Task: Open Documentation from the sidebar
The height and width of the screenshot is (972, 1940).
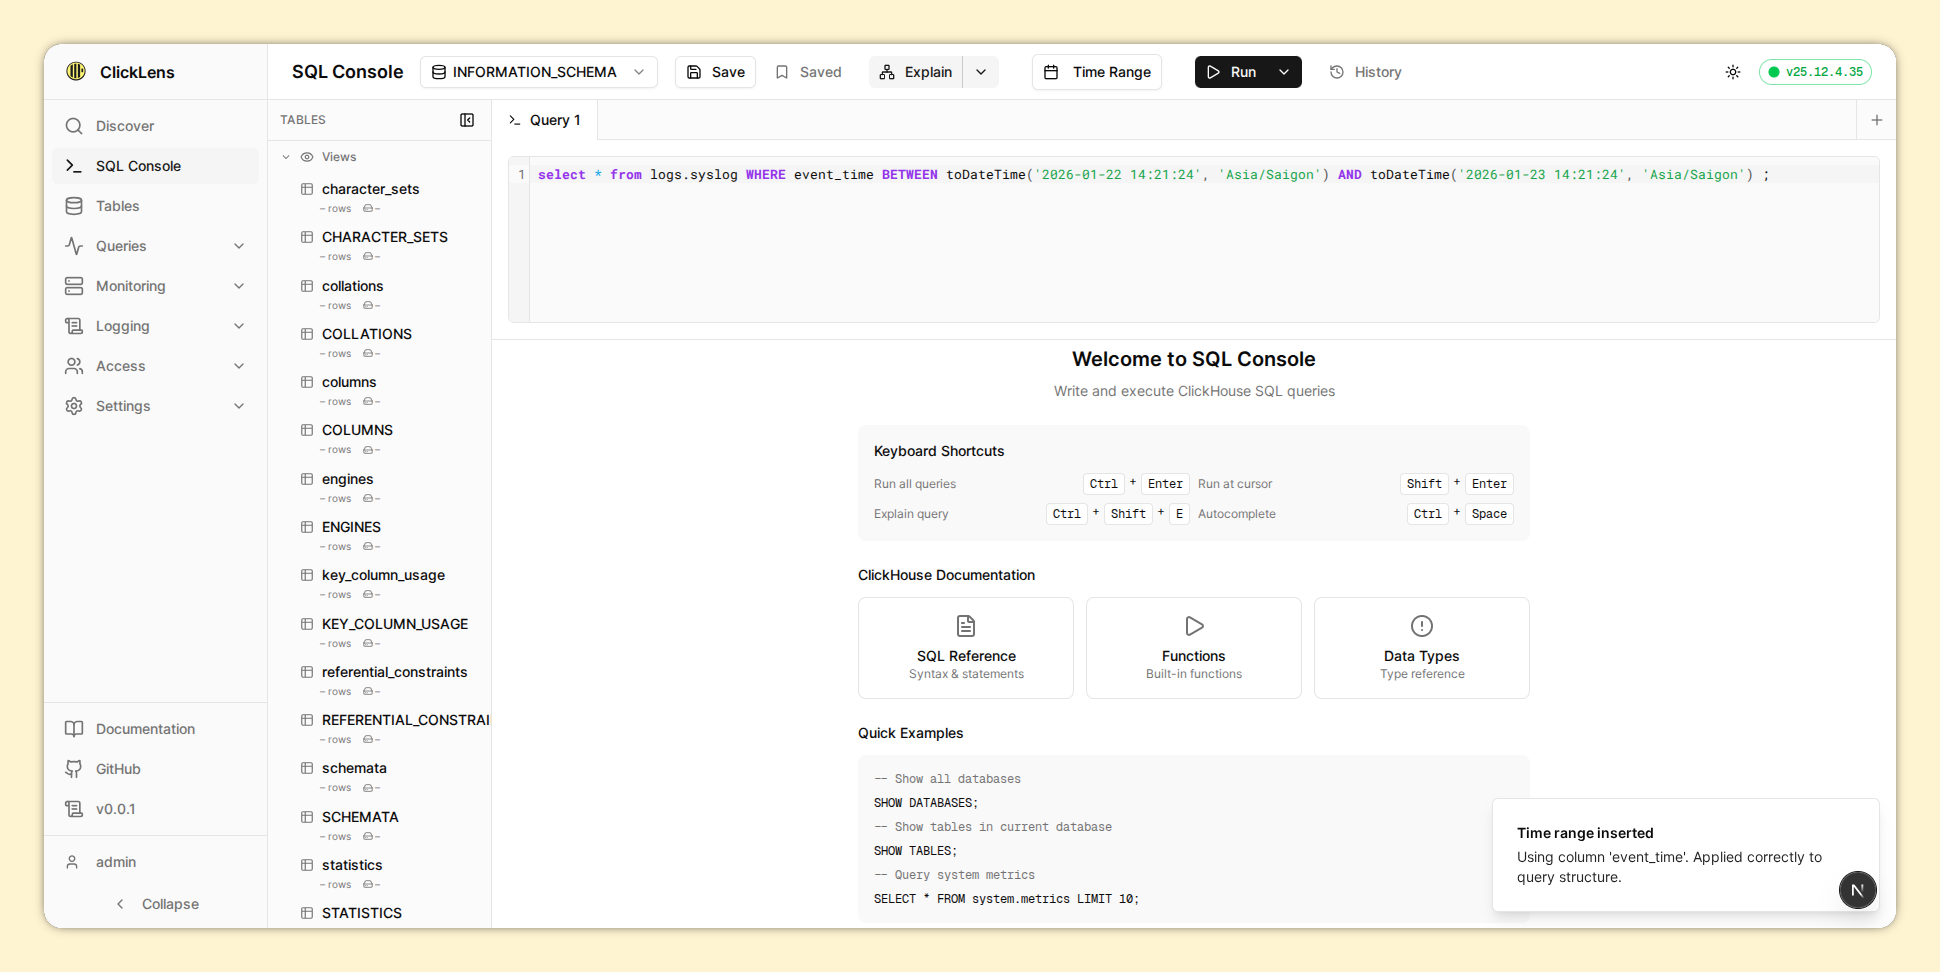Action: pos(144,729)
